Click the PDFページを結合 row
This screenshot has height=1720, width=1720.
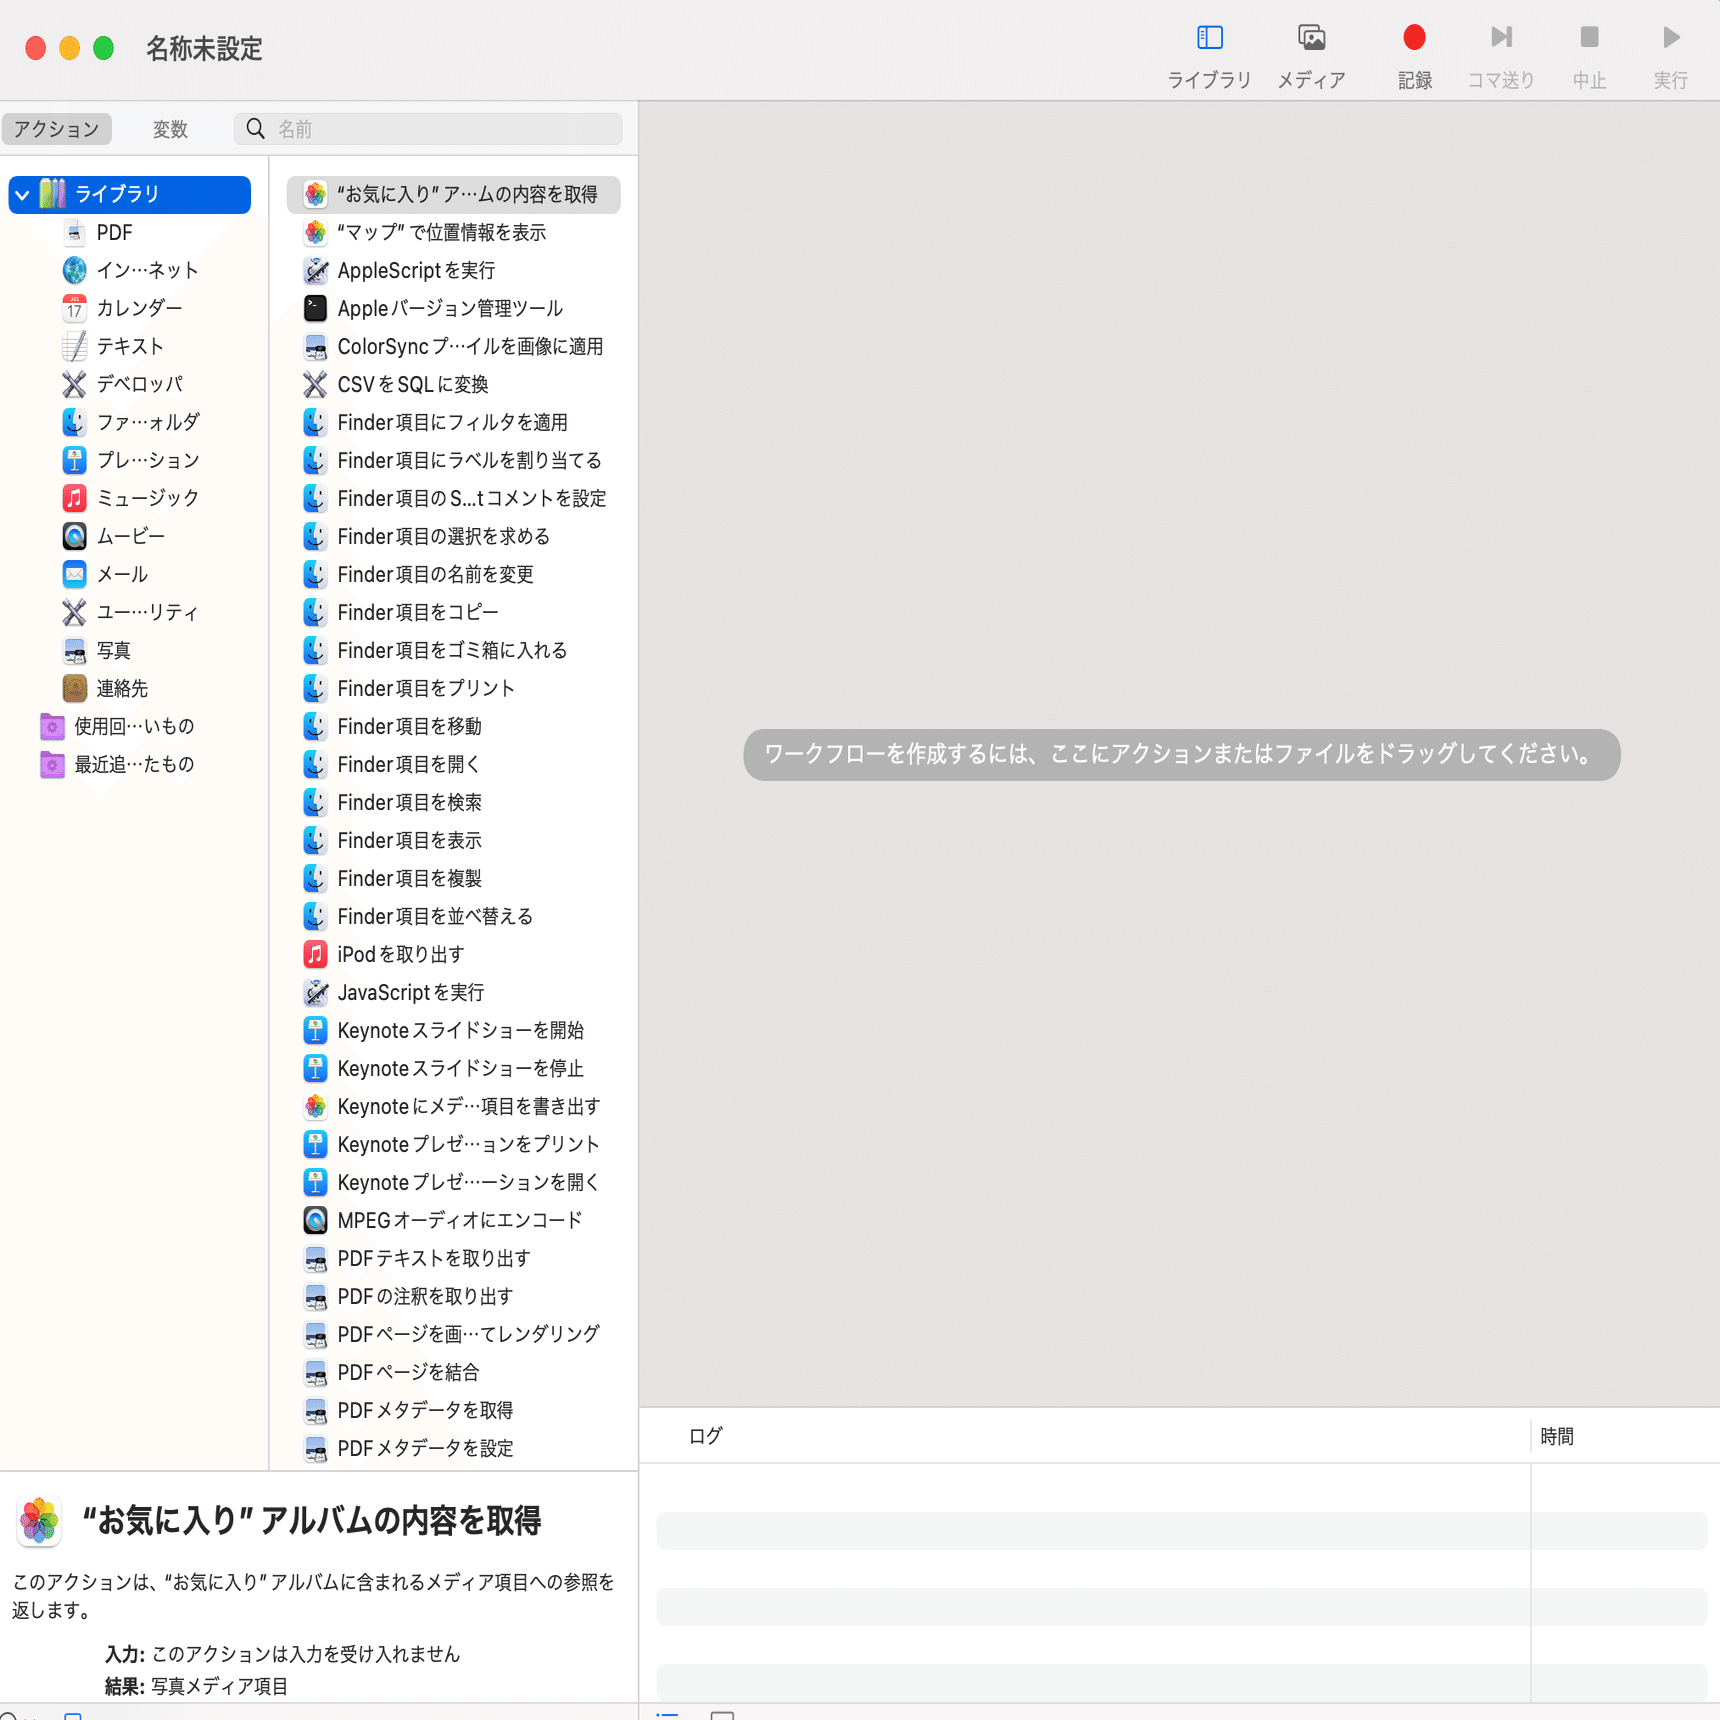point(454,1373)
